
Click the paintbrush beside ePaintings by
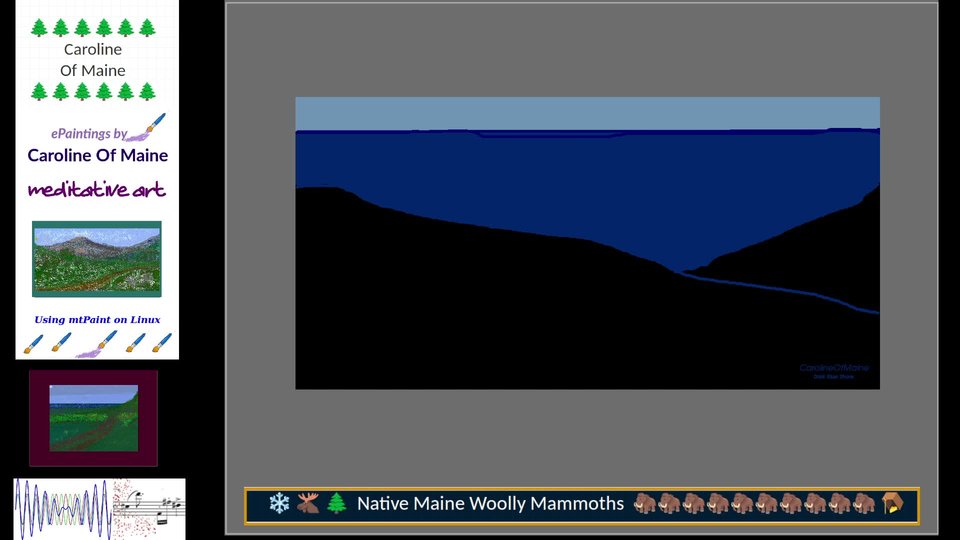[148, 127]
